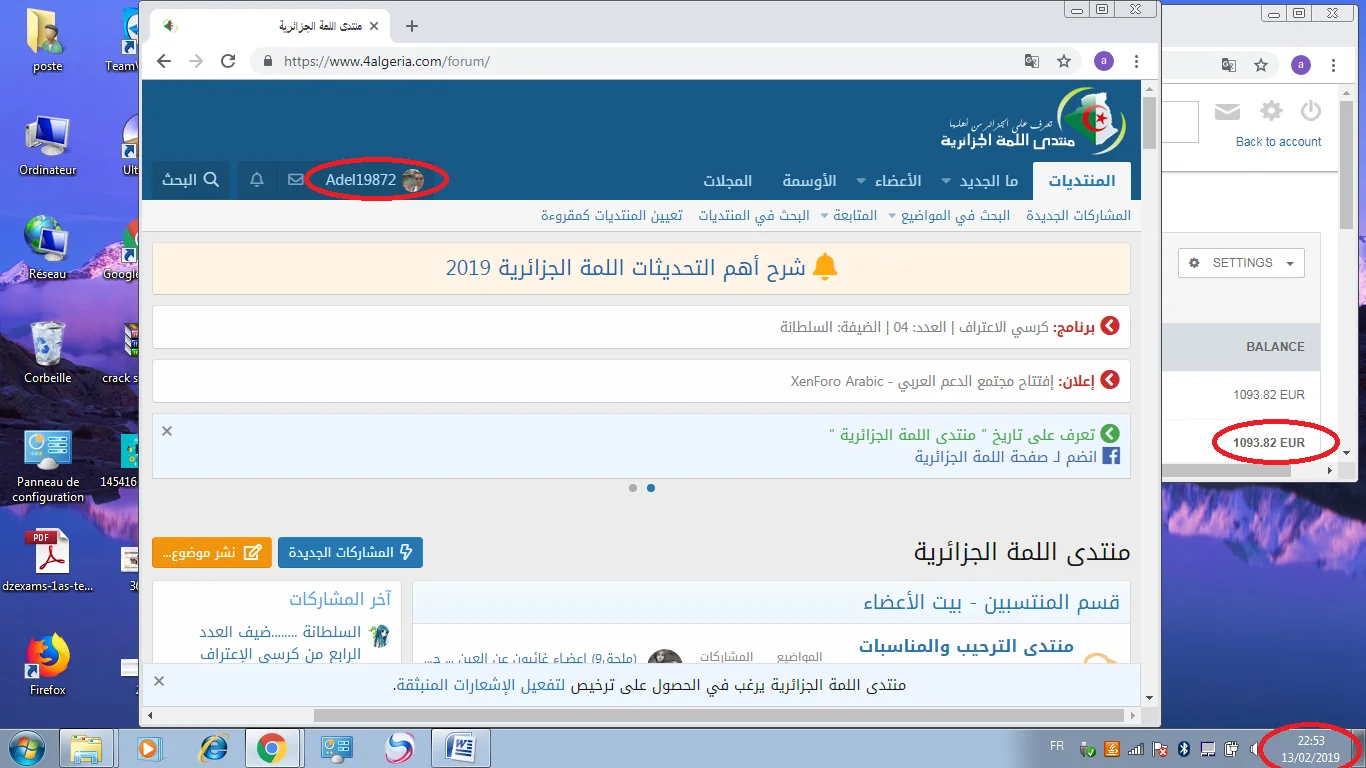Click the power icon in background window
The width and height of the screenshot is (1366, 768).
(1310, 111)
